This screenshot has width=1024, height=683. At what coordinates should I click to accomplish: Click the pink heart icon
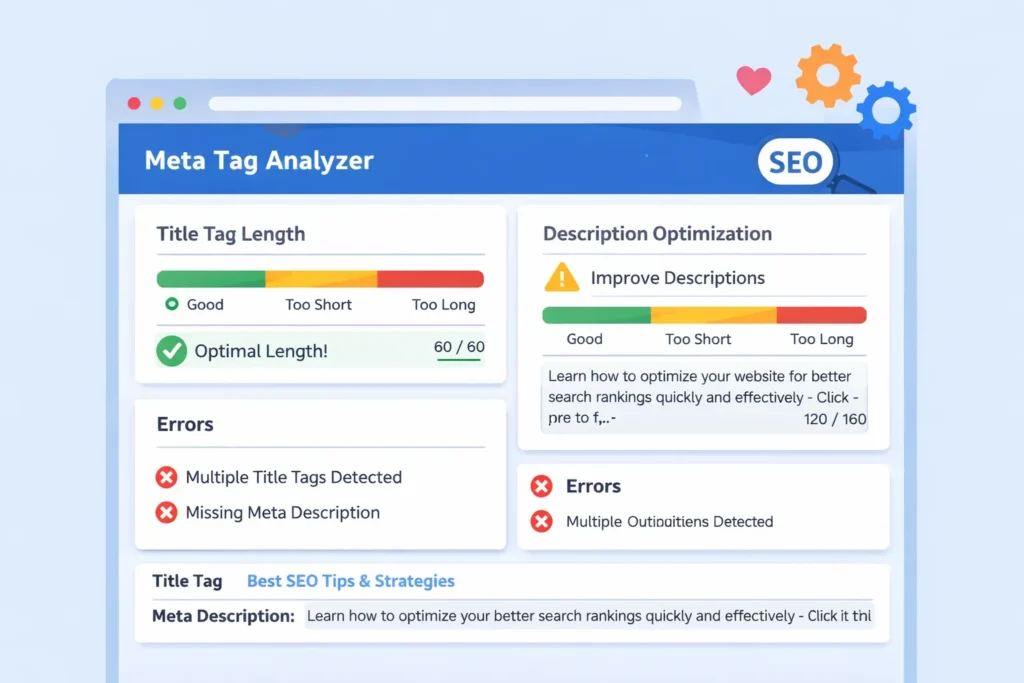pos(753,80)
